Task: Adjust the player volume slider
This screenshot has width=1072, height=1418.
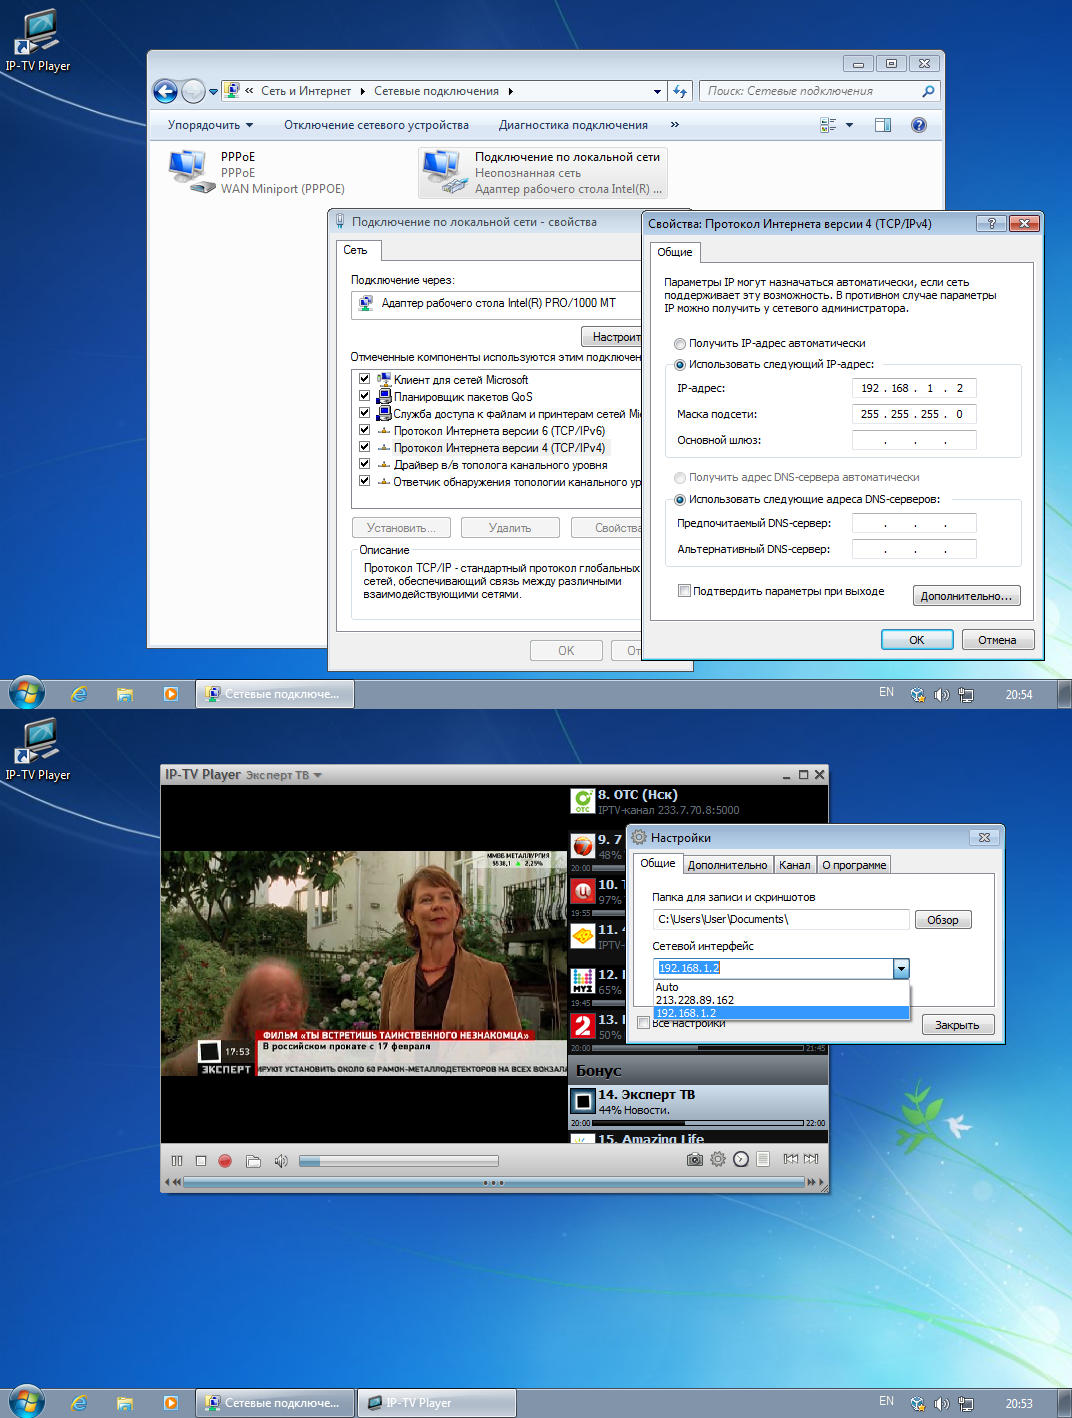Action: click(398, 1161)
